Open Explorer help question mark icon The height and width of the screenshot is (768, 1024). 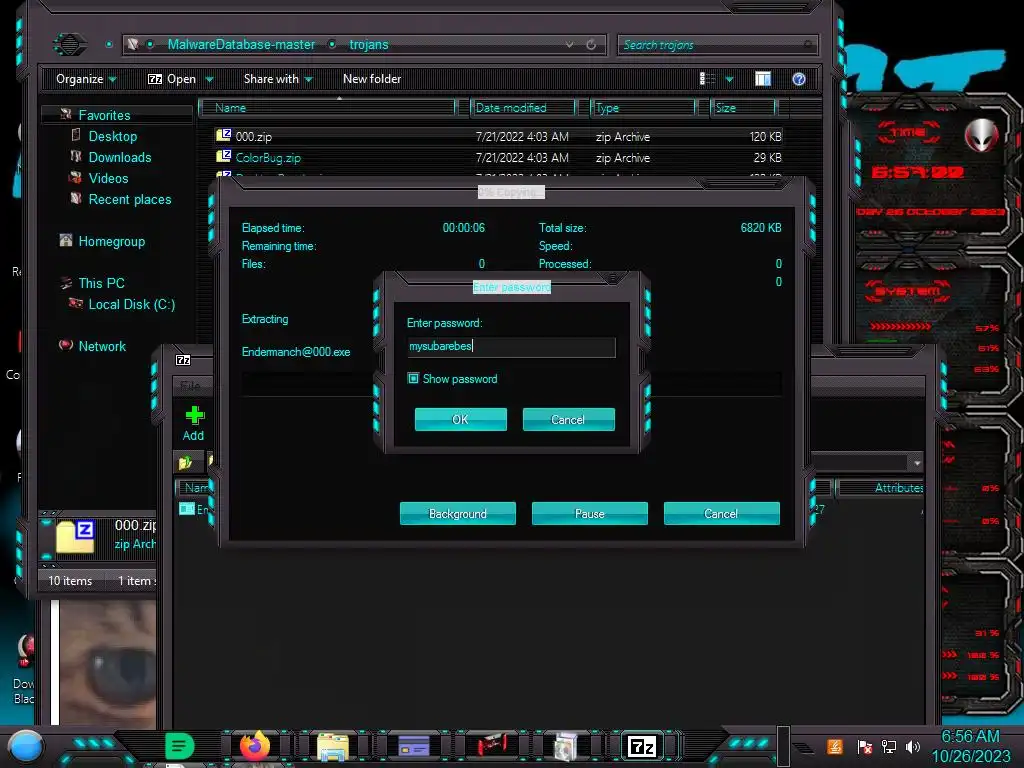(799, 79)
